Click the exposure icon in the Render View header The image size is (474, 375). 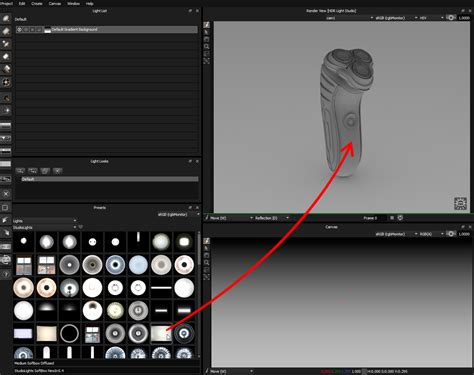tap(451, 18)
